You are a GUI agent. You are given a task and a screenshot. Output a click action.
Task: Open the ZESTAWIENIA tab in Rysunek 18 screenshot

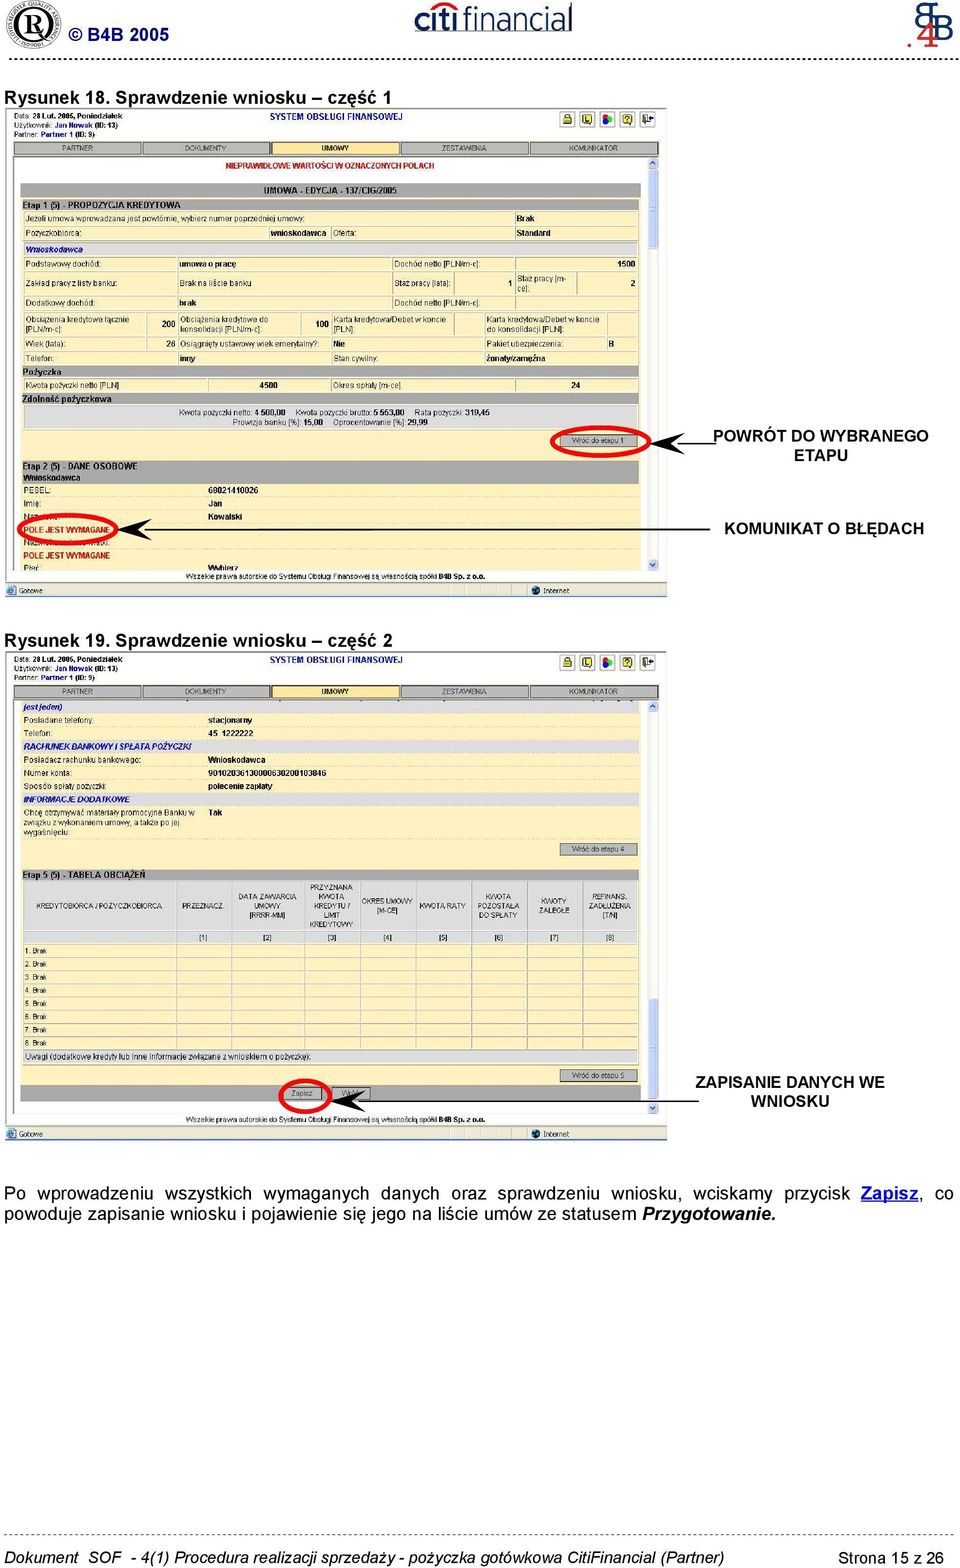pos(464,148)
